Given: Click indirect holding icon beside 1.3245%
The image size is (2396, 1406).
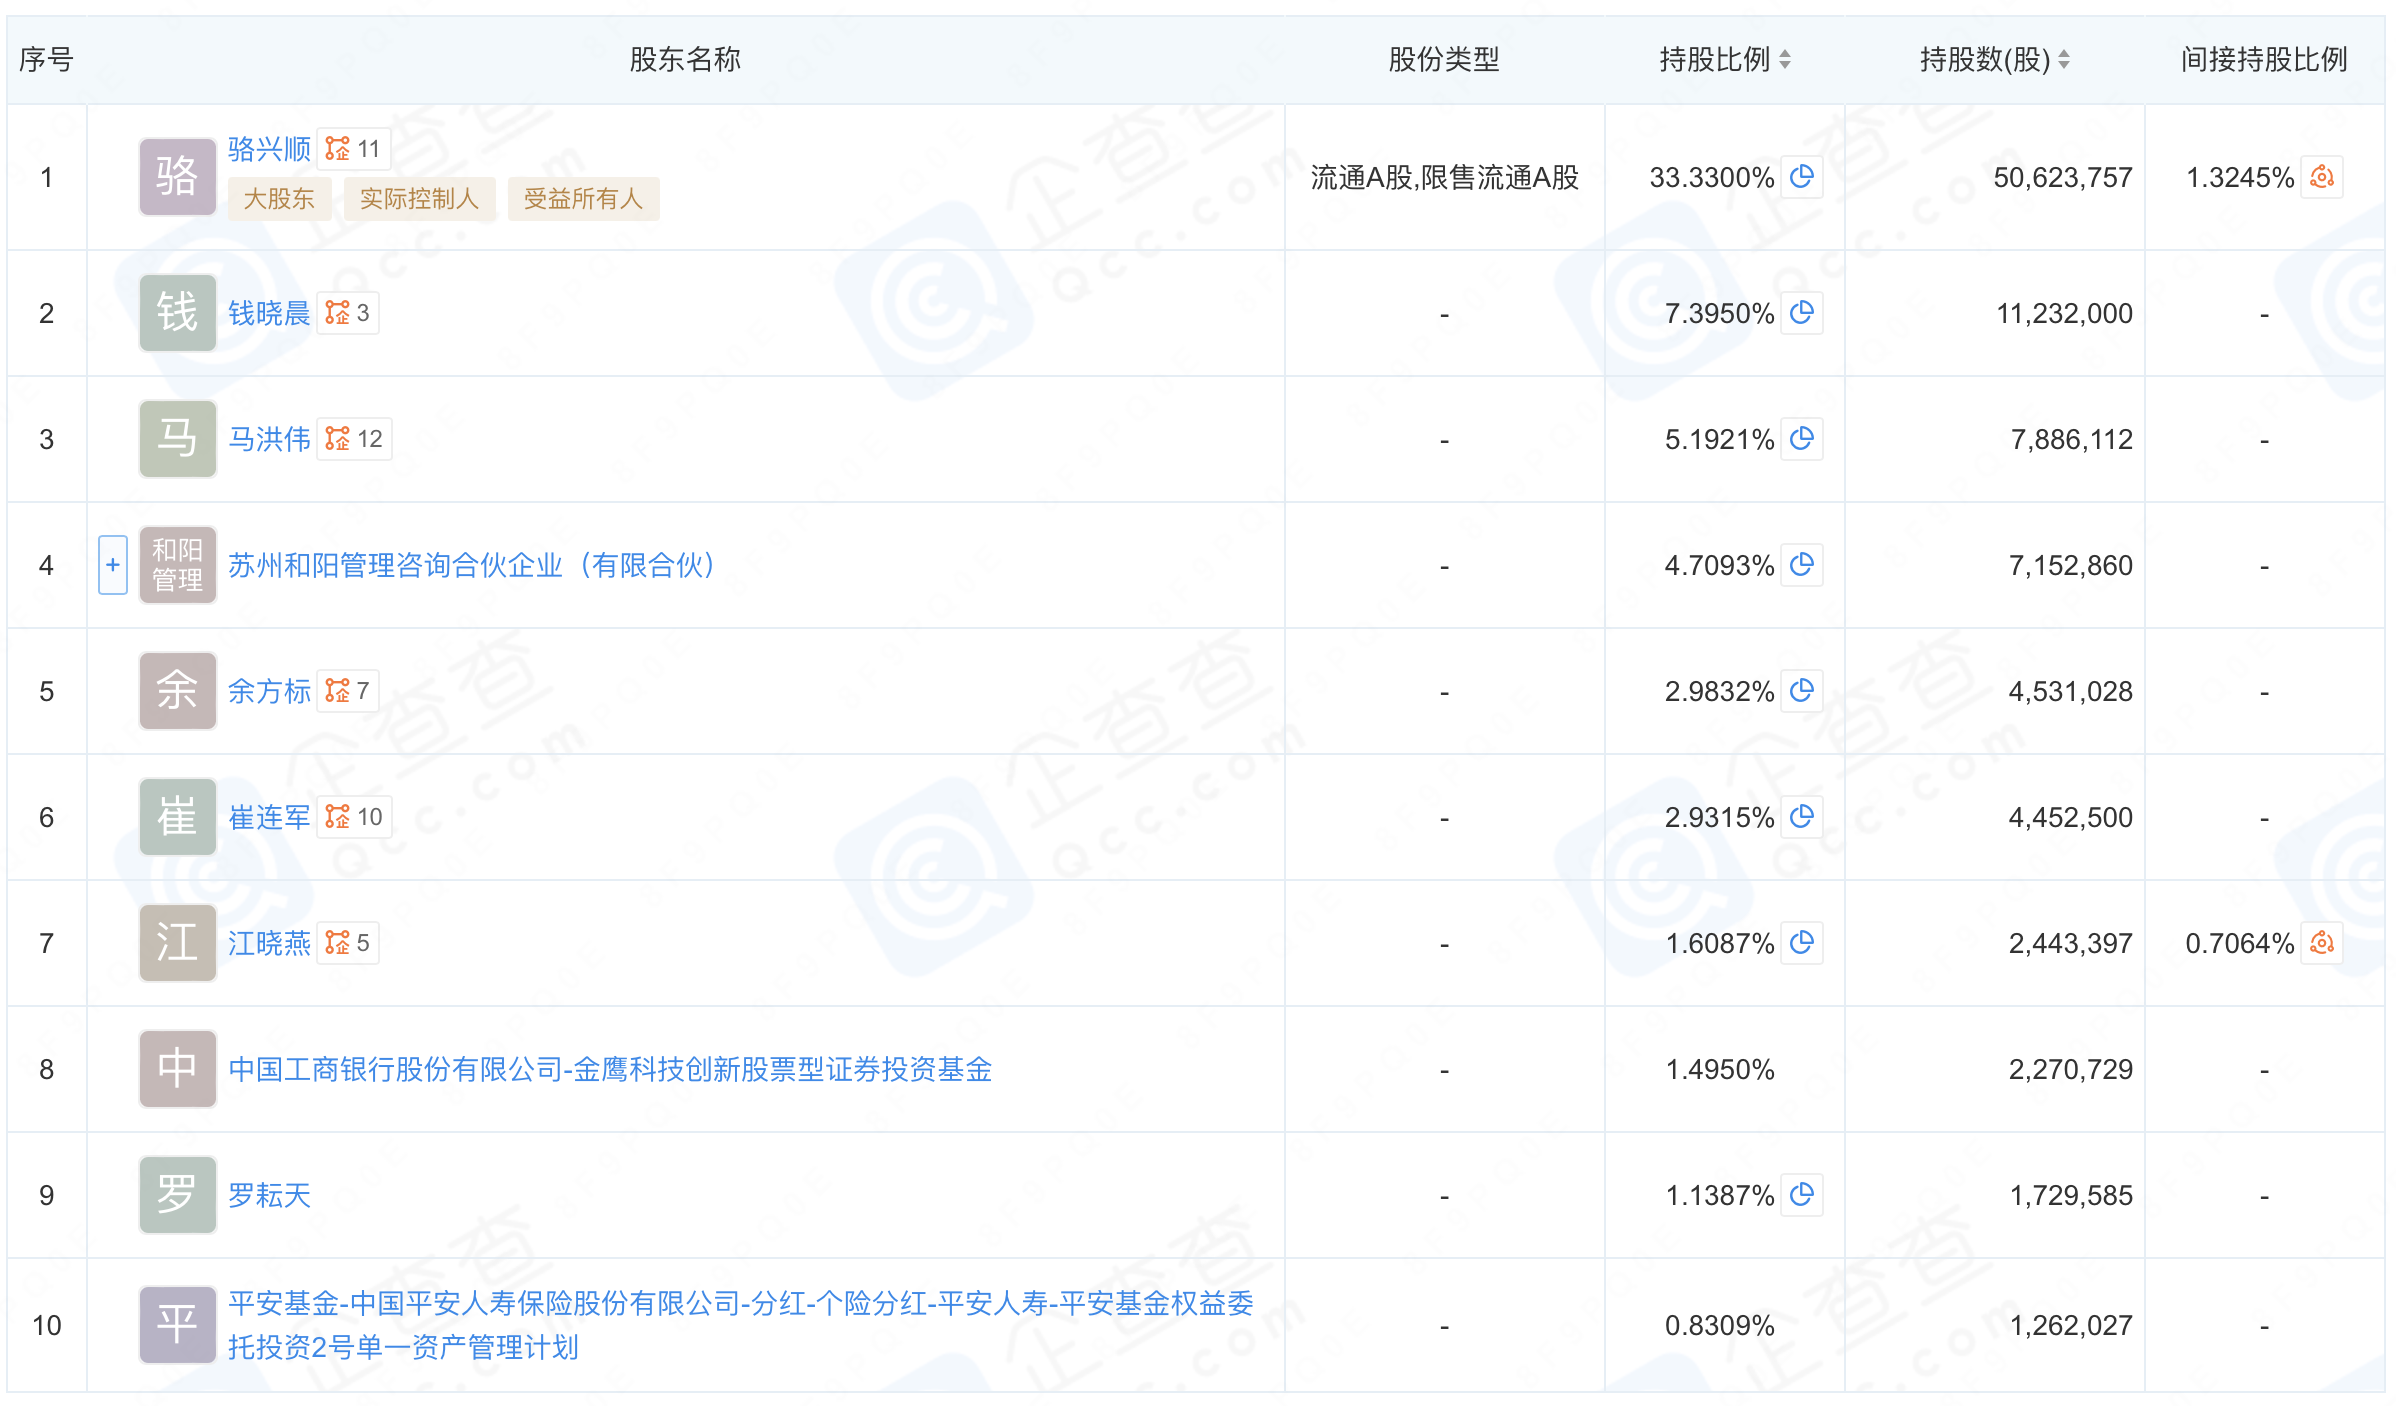Looking at the screenshot, I should (x=2322, y=177).
